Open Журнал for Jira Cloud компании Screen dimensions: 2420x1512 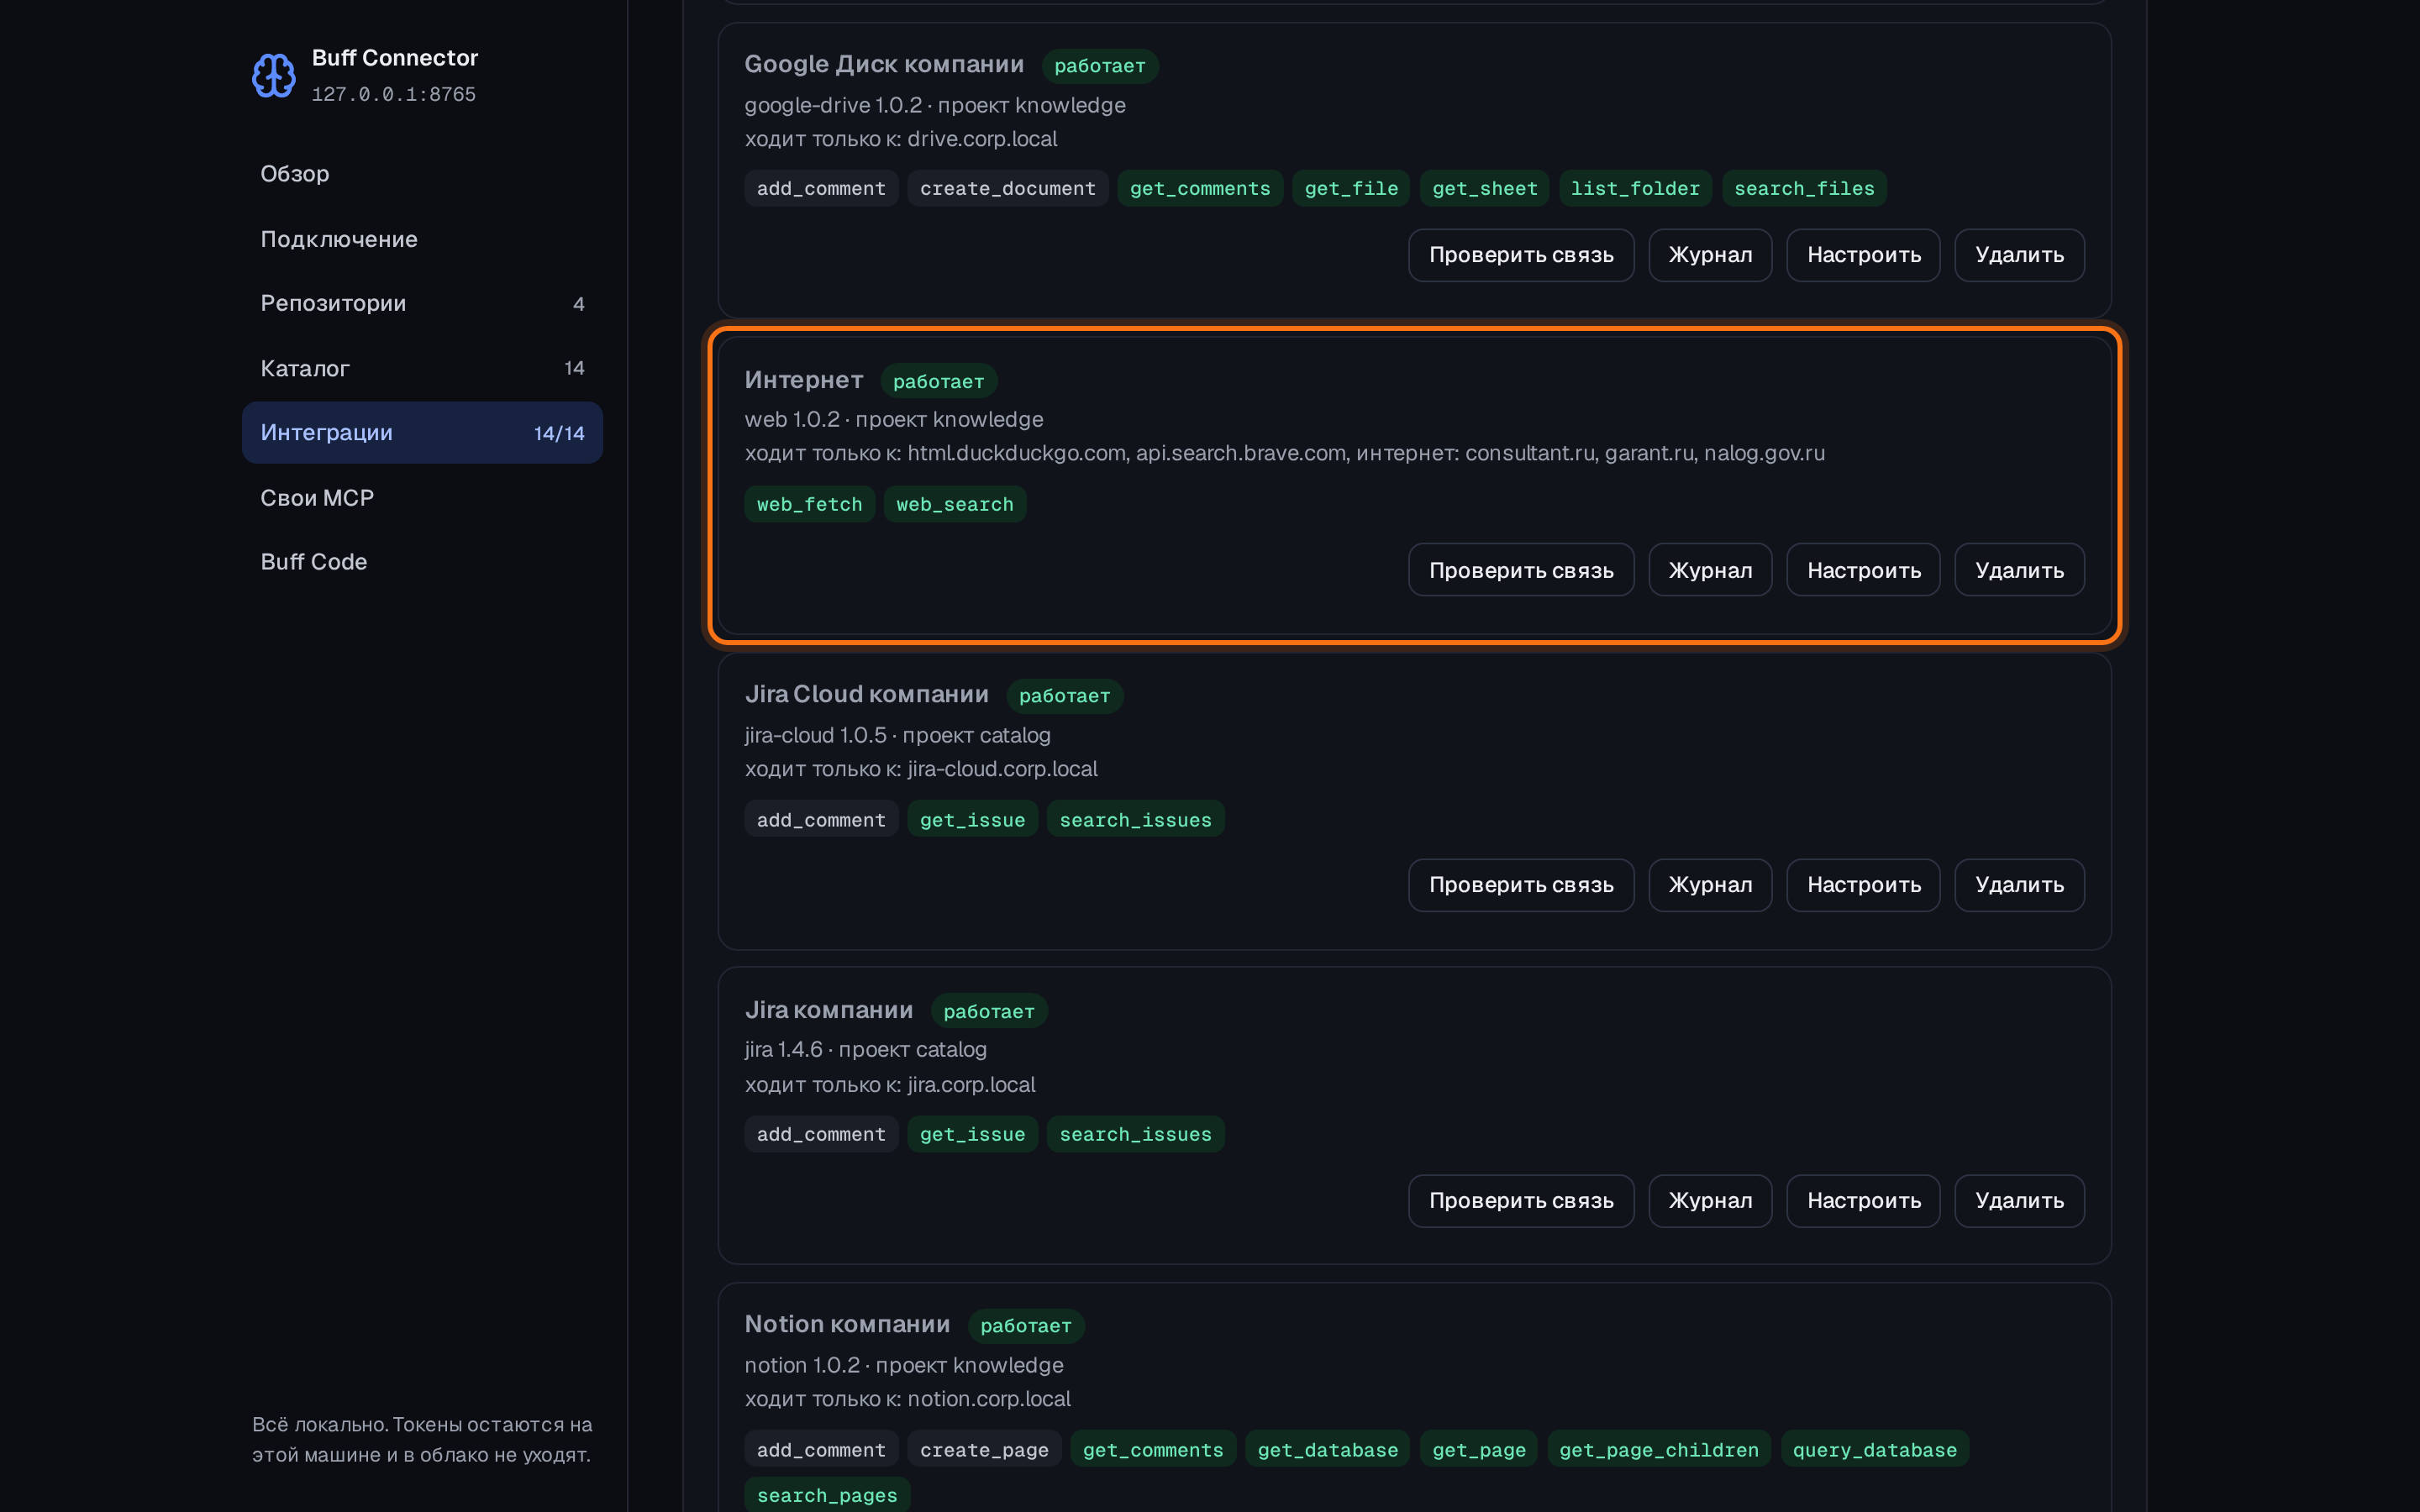point(1710,885)
